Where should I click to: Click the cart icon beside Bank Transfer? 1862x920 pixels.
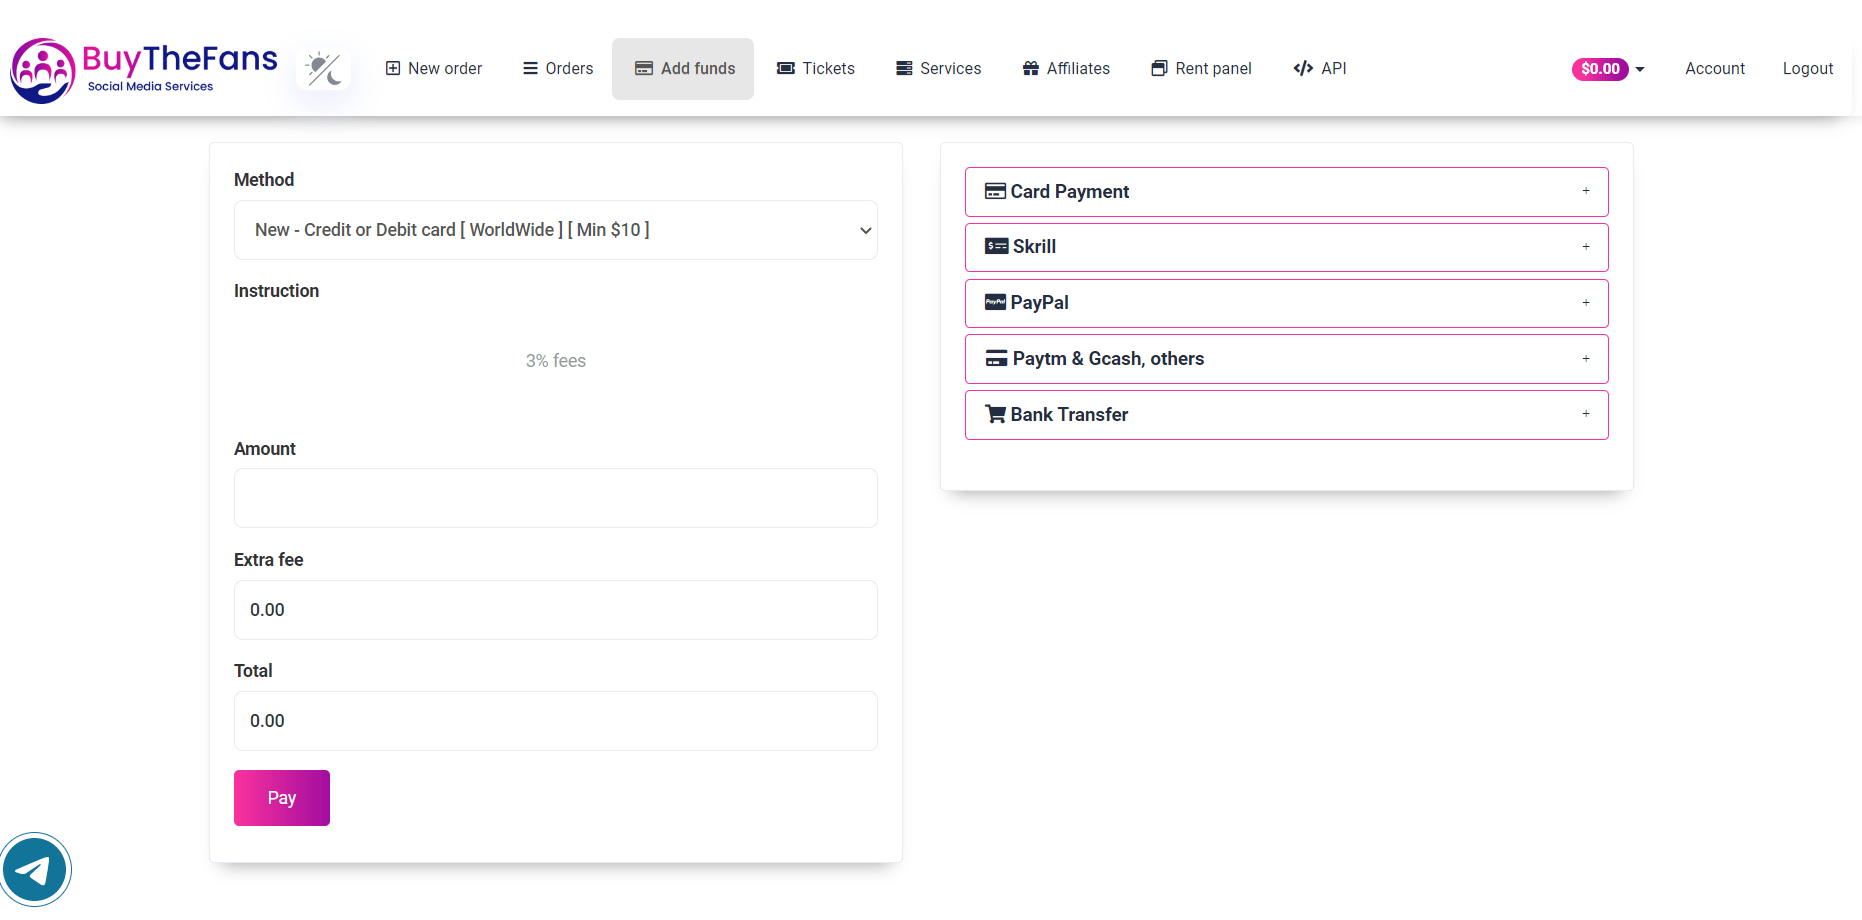point(995,414)
